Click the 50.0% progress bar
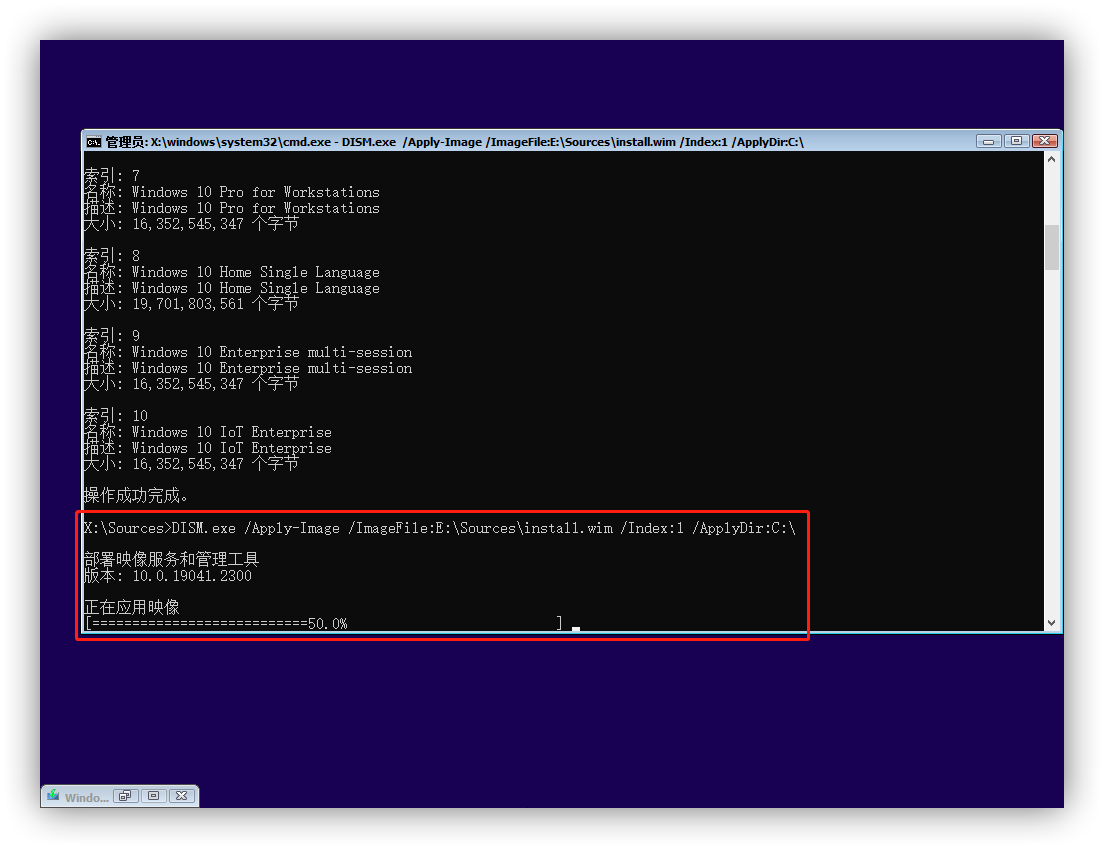This screenshot has height=848, width=1104. (324, 624)
